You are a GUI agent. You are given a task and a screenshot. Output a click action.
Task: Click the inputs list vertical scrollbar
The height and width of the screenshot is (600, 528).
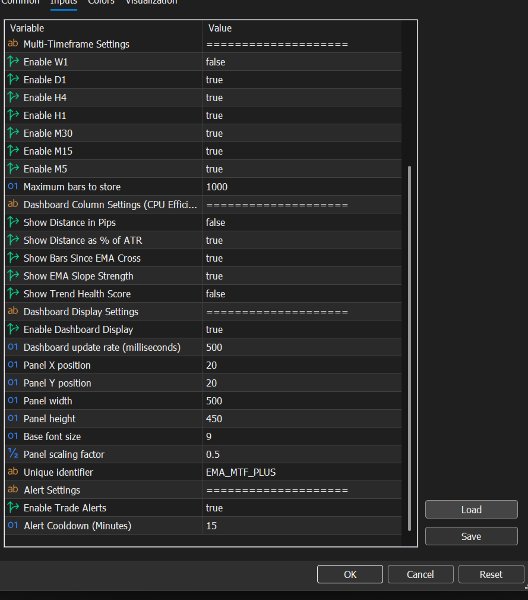409,348
